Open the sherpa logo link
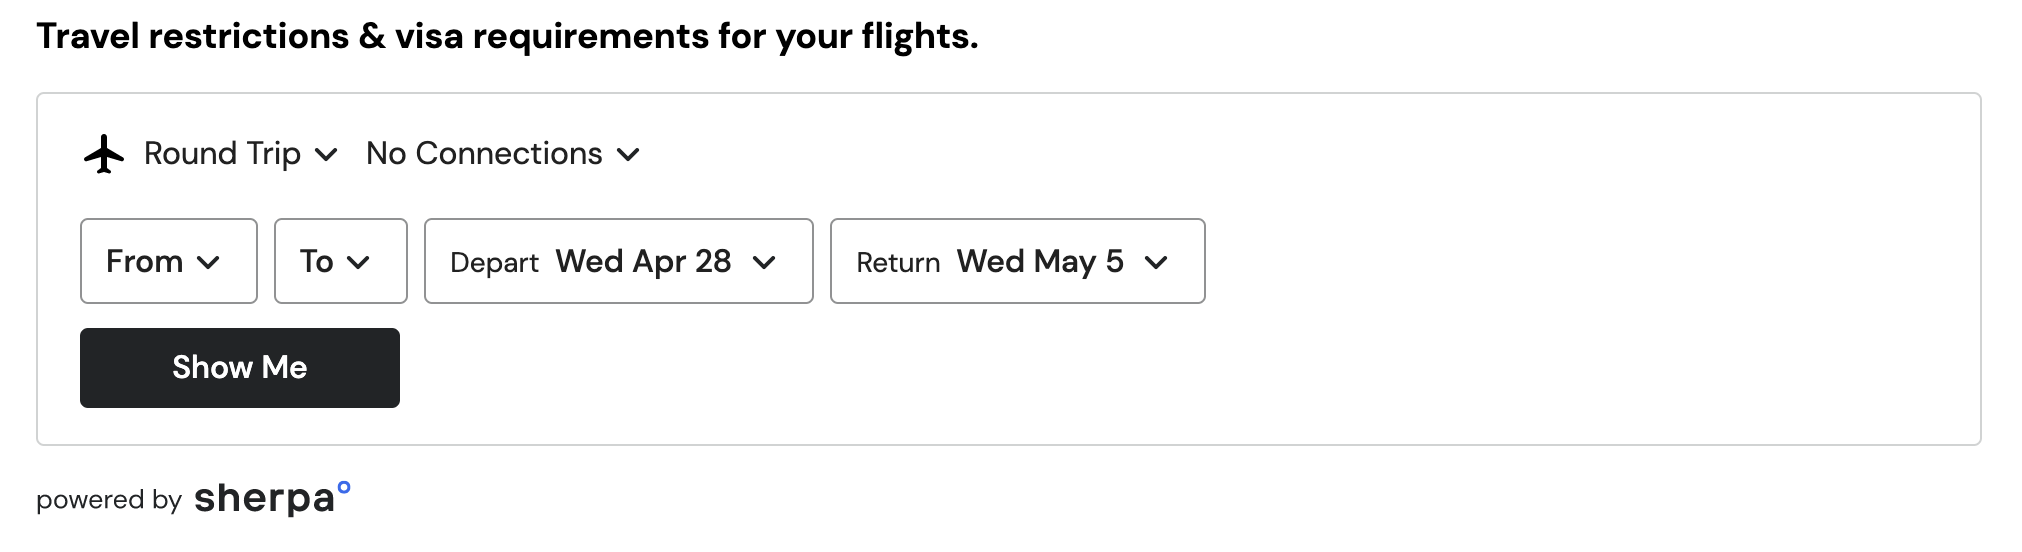2022x552 pixels. pyautogui.click(x=272, y=497)
